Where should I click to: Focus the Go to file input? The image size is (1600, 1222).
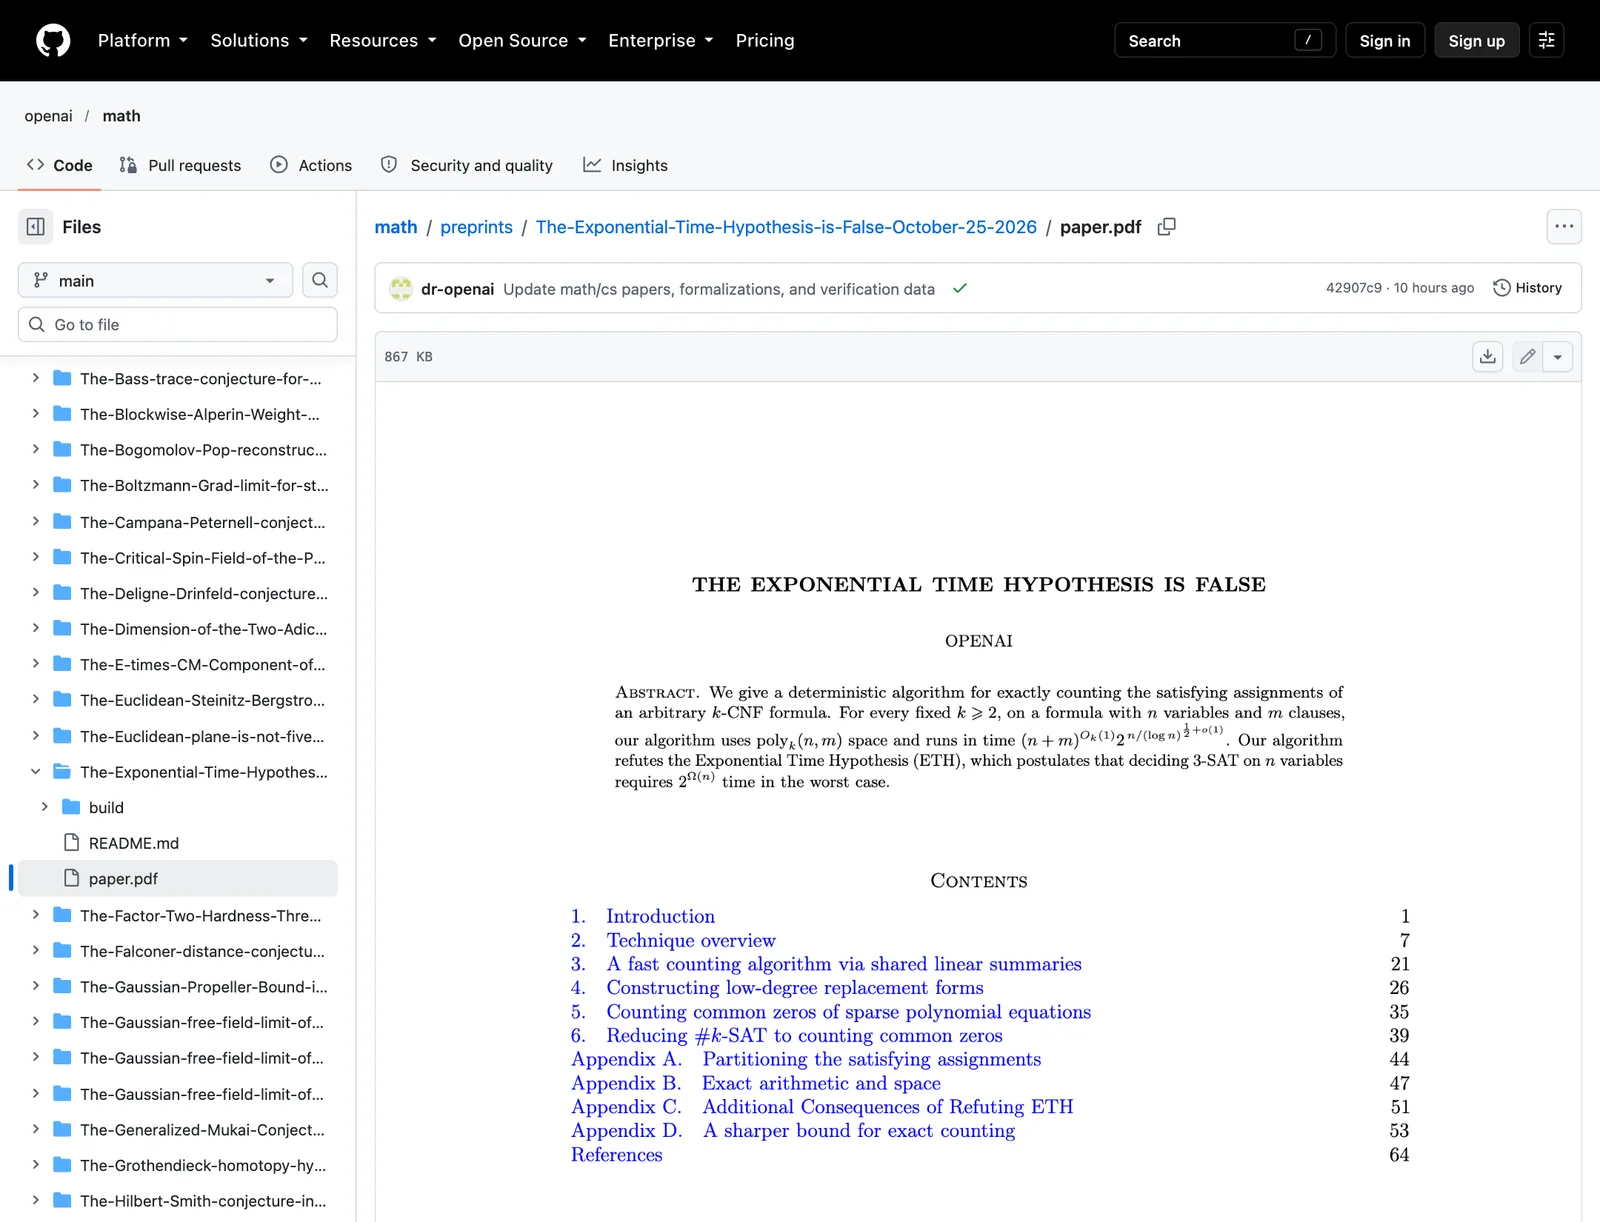[x=178, y=325]
